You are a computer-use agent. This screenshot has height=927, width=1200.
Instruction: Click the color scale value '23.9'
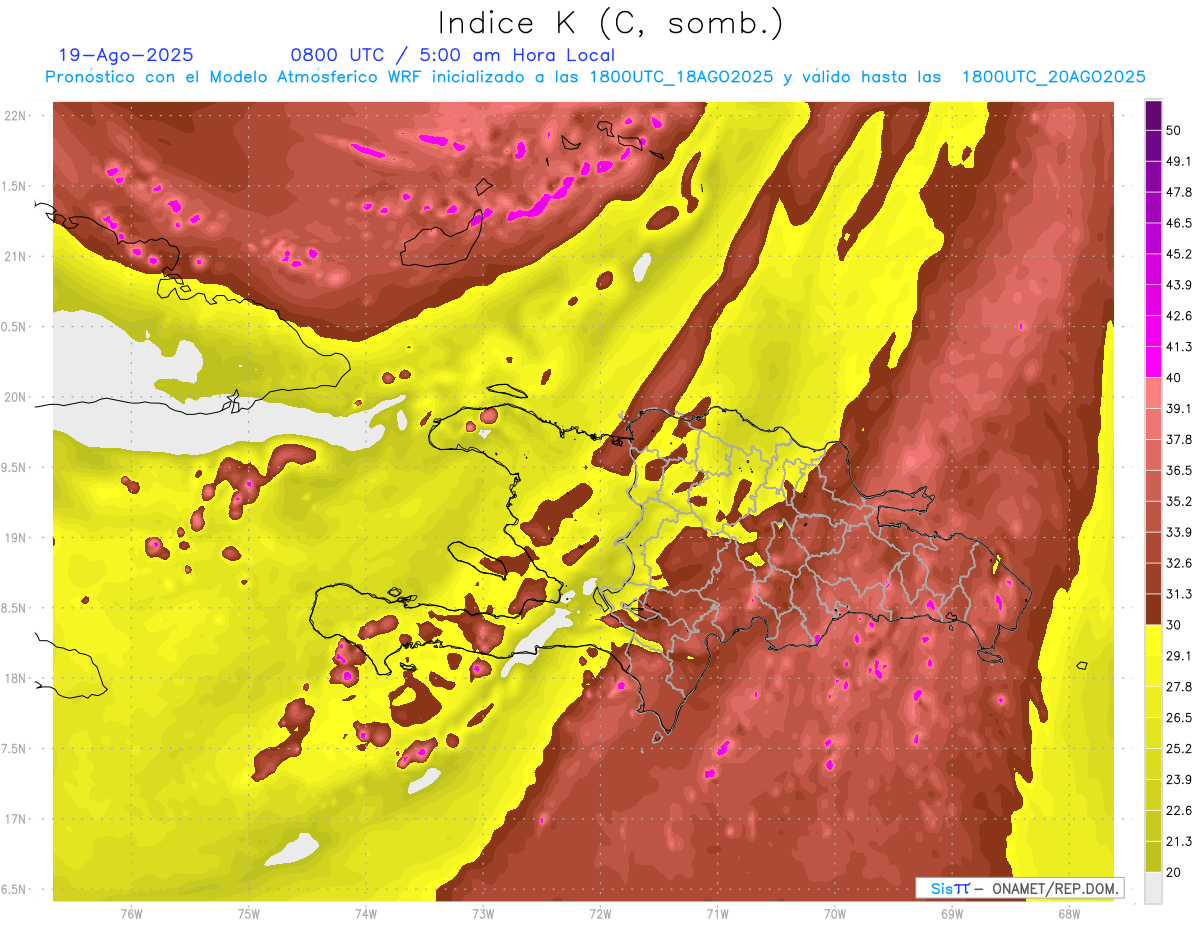tap(1179, 781)
